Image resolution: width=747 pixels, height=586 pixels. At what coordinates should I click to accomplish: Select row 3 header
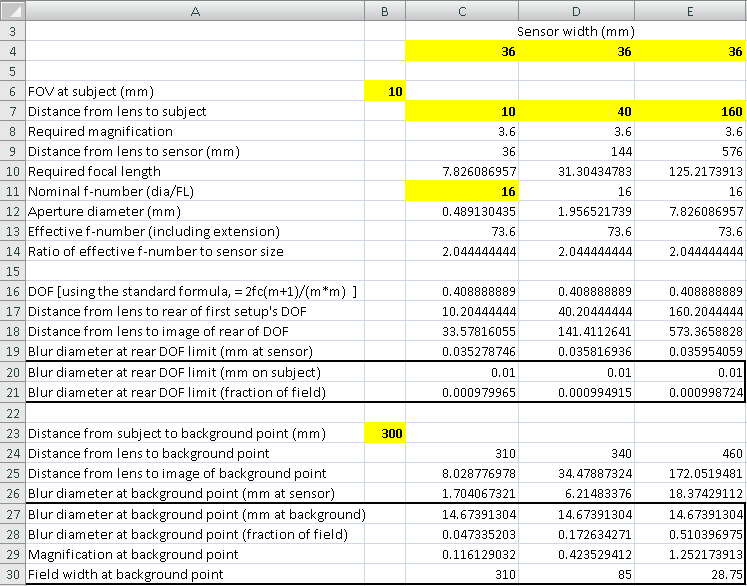pyautogui.click(x=12, y=31)
